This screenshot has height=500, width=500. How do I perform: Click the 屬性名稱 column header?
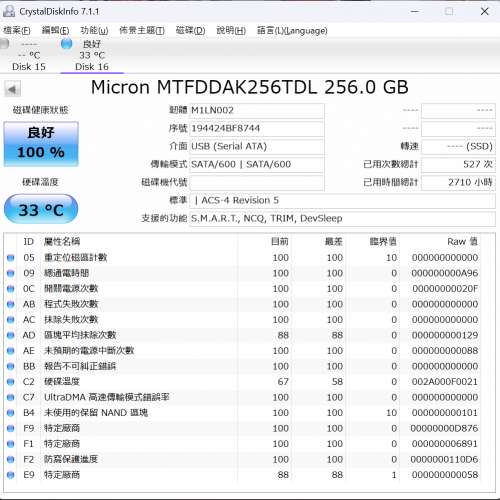139,242
